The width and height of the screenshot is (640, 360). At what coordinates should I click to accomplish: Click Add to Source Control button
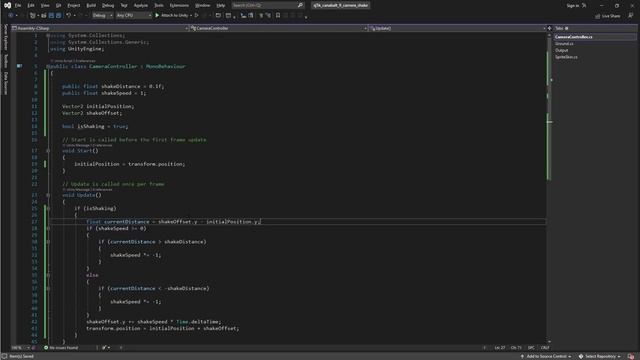coord(545,356)
